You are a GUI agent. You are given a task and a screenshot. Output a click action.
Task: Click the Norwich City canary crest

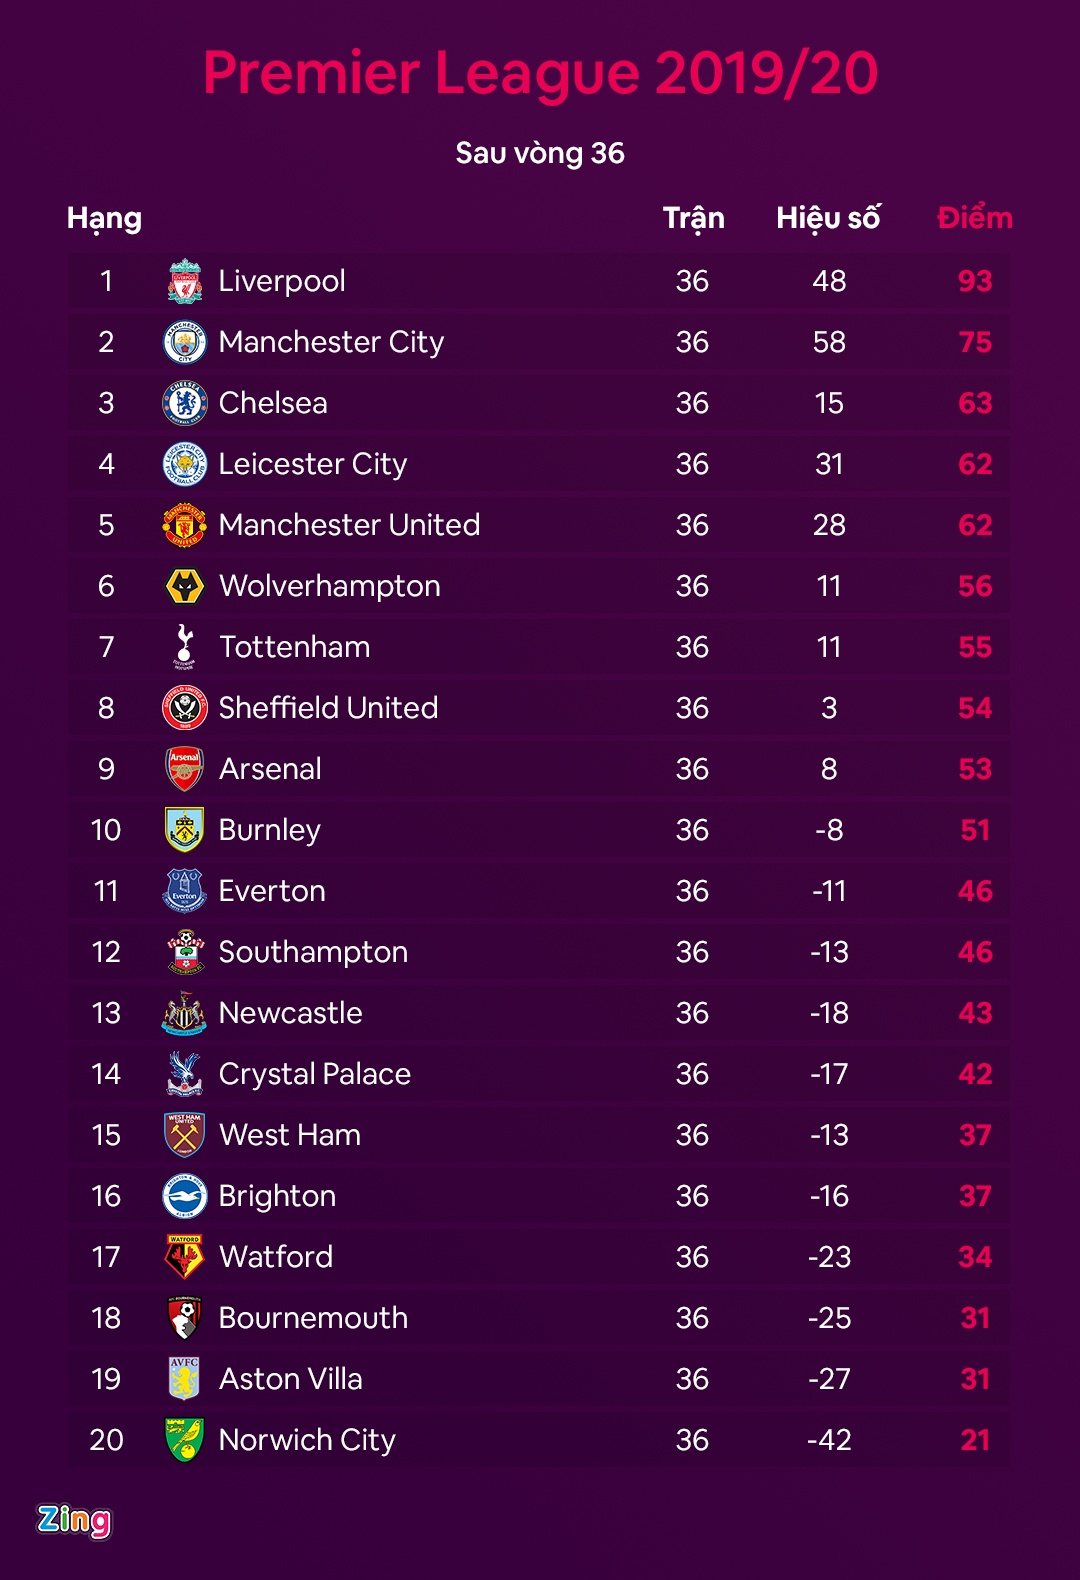[x=185, y=1440]
